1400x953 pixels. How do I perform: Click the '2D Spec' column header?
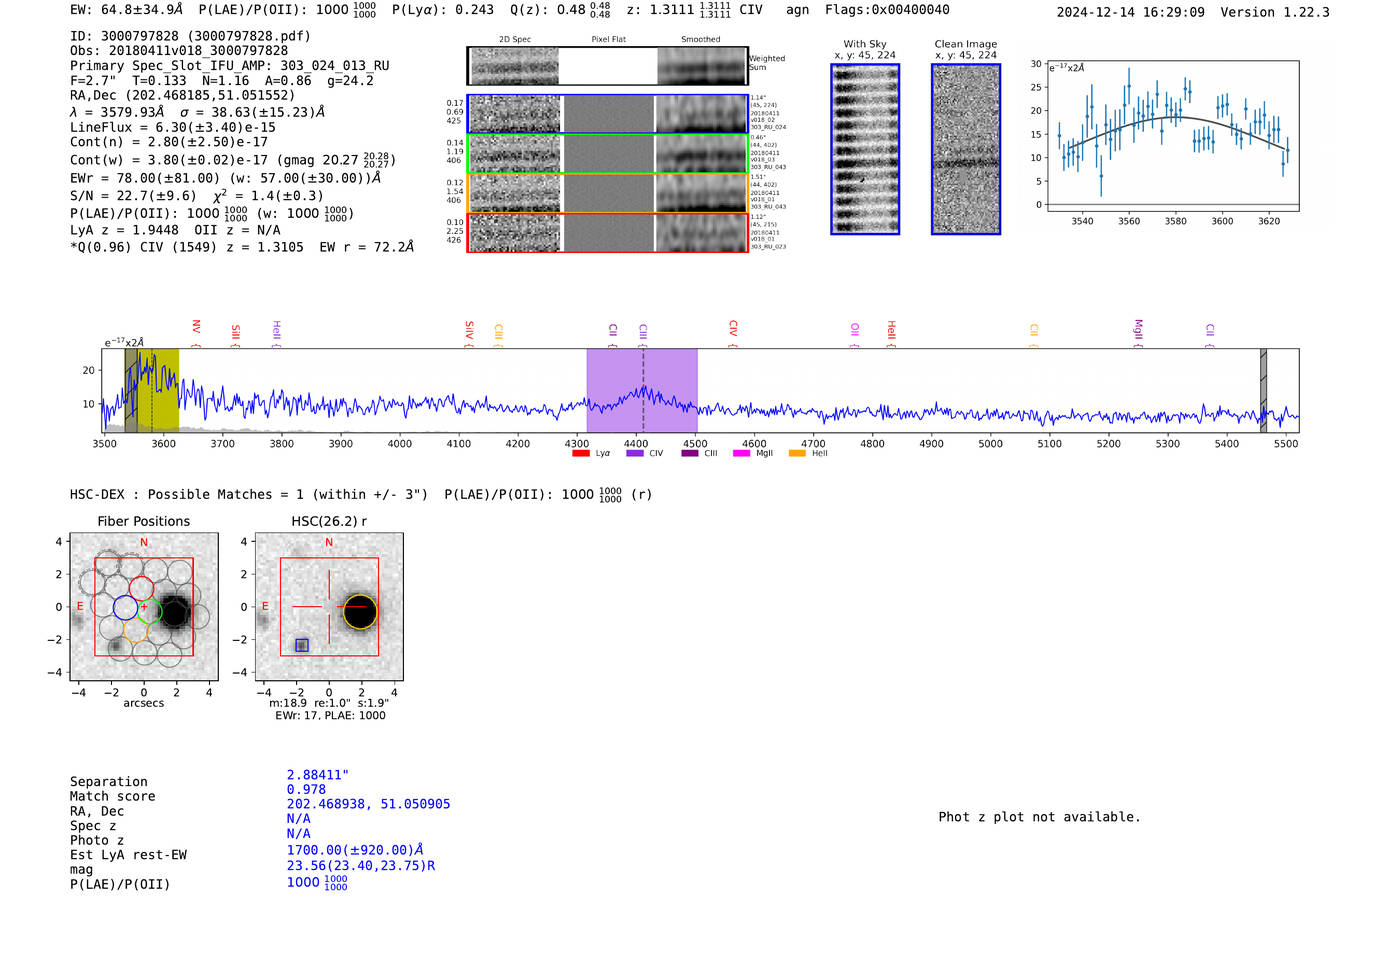click(x=515, y=40)
